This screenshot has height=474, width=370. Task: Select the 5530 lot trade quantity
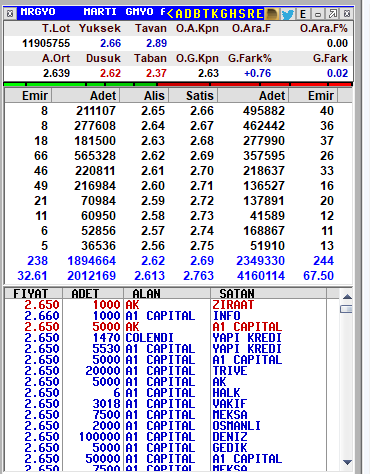coord(106,349)
